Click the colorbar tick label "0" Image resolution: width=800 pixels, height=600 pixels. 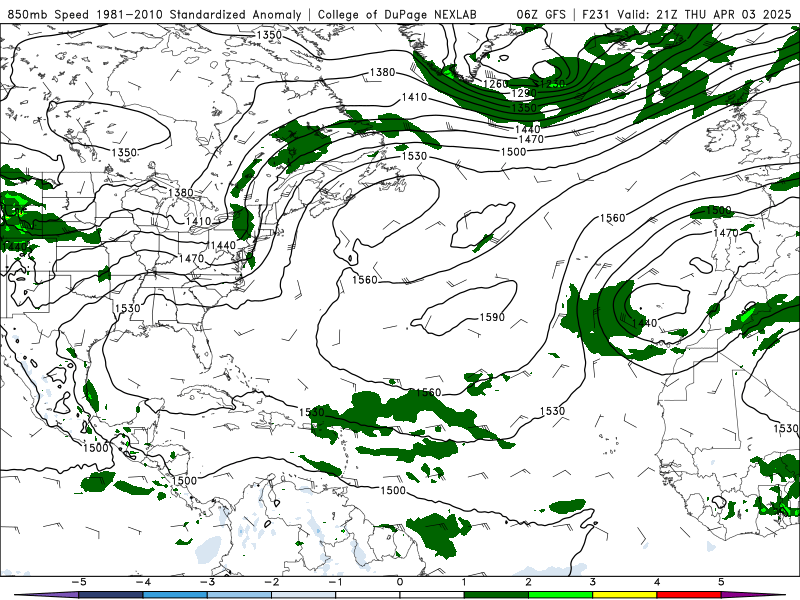(399, 582)
